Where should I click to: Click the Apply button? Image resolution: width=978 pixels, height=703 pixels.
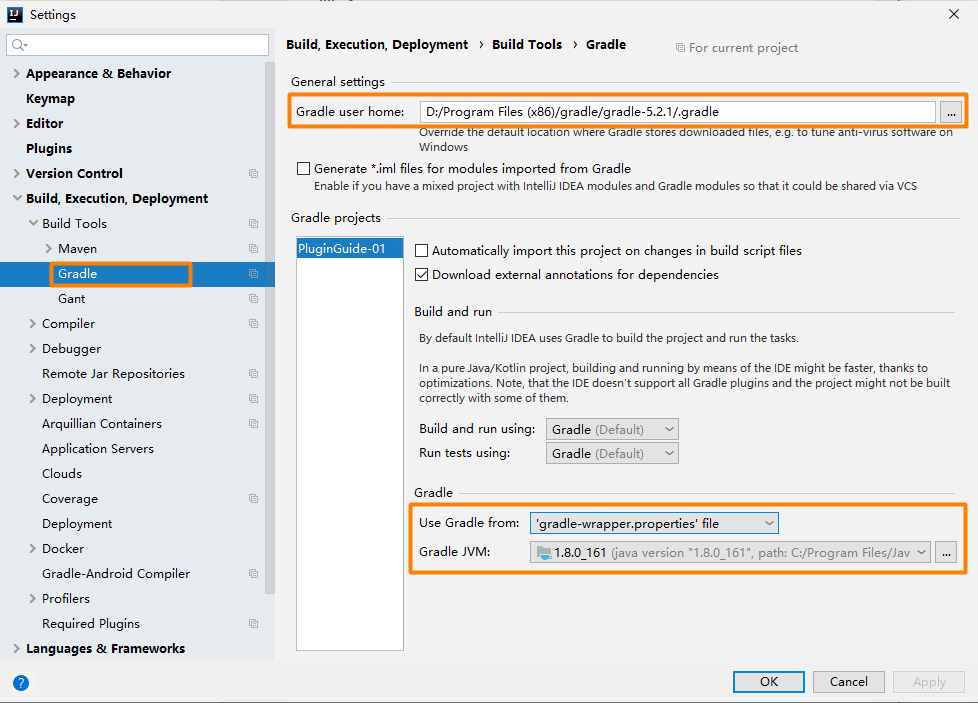point(929,682)
